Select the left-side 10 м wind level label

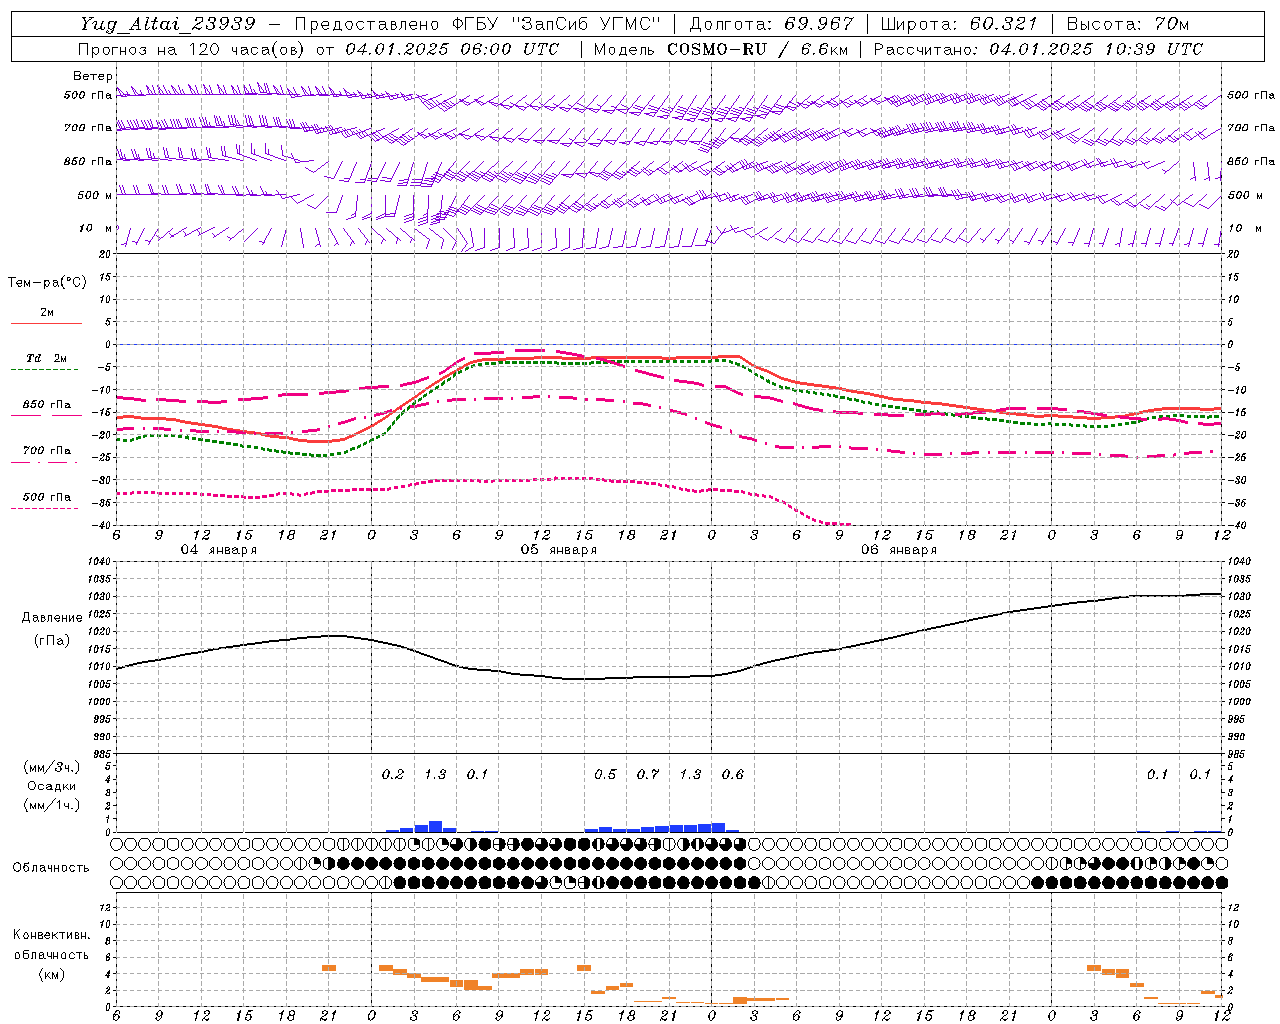(95, 228)
